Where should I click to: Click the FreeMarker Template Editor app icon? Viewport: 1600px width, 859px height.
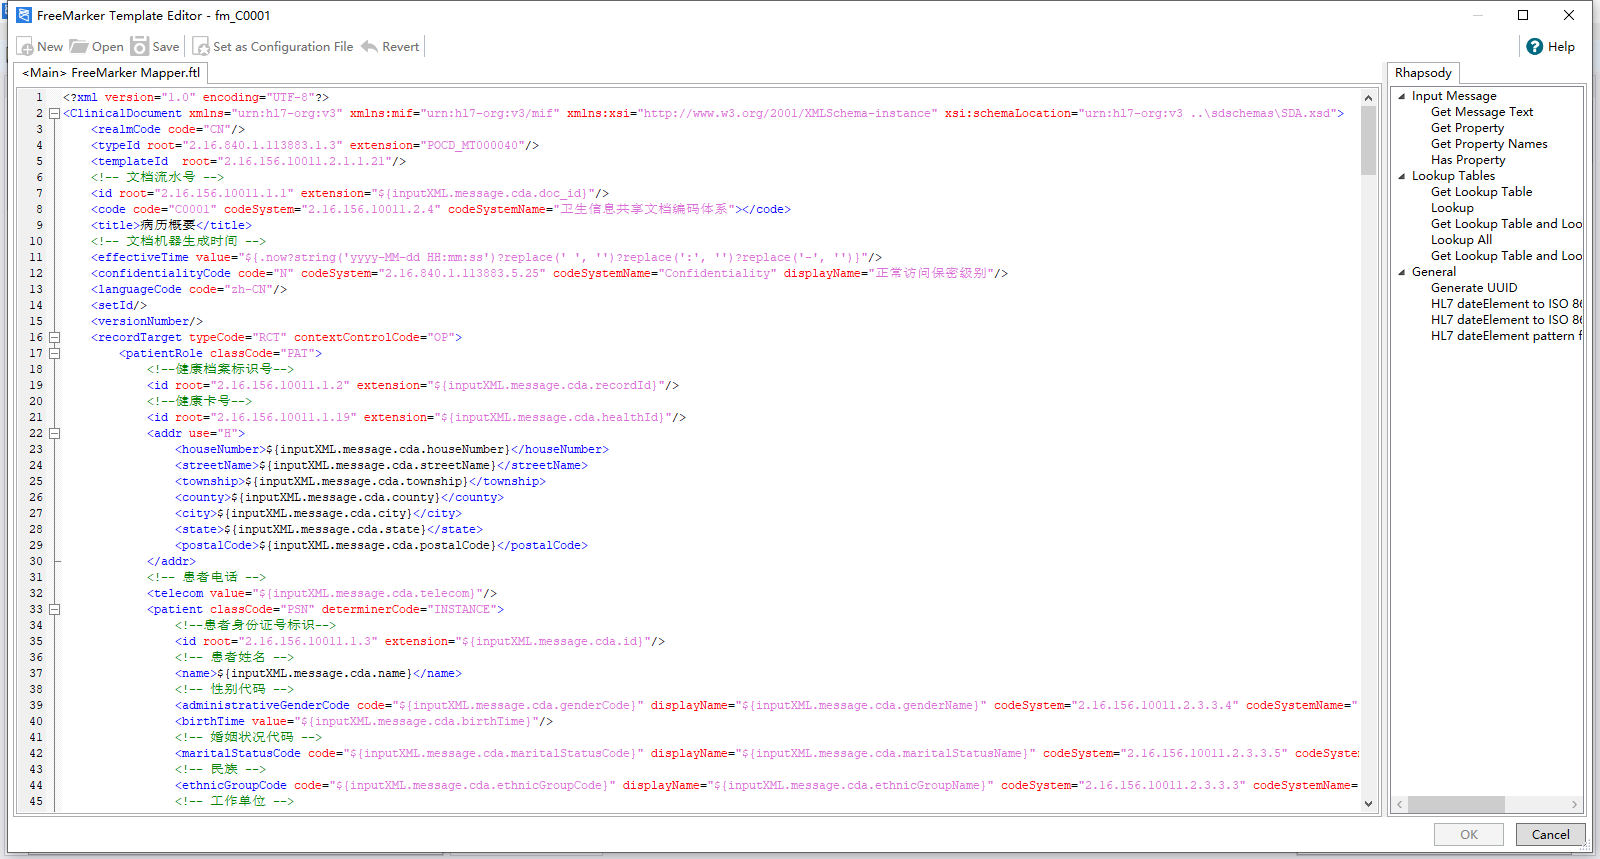(x=24, y=15)
